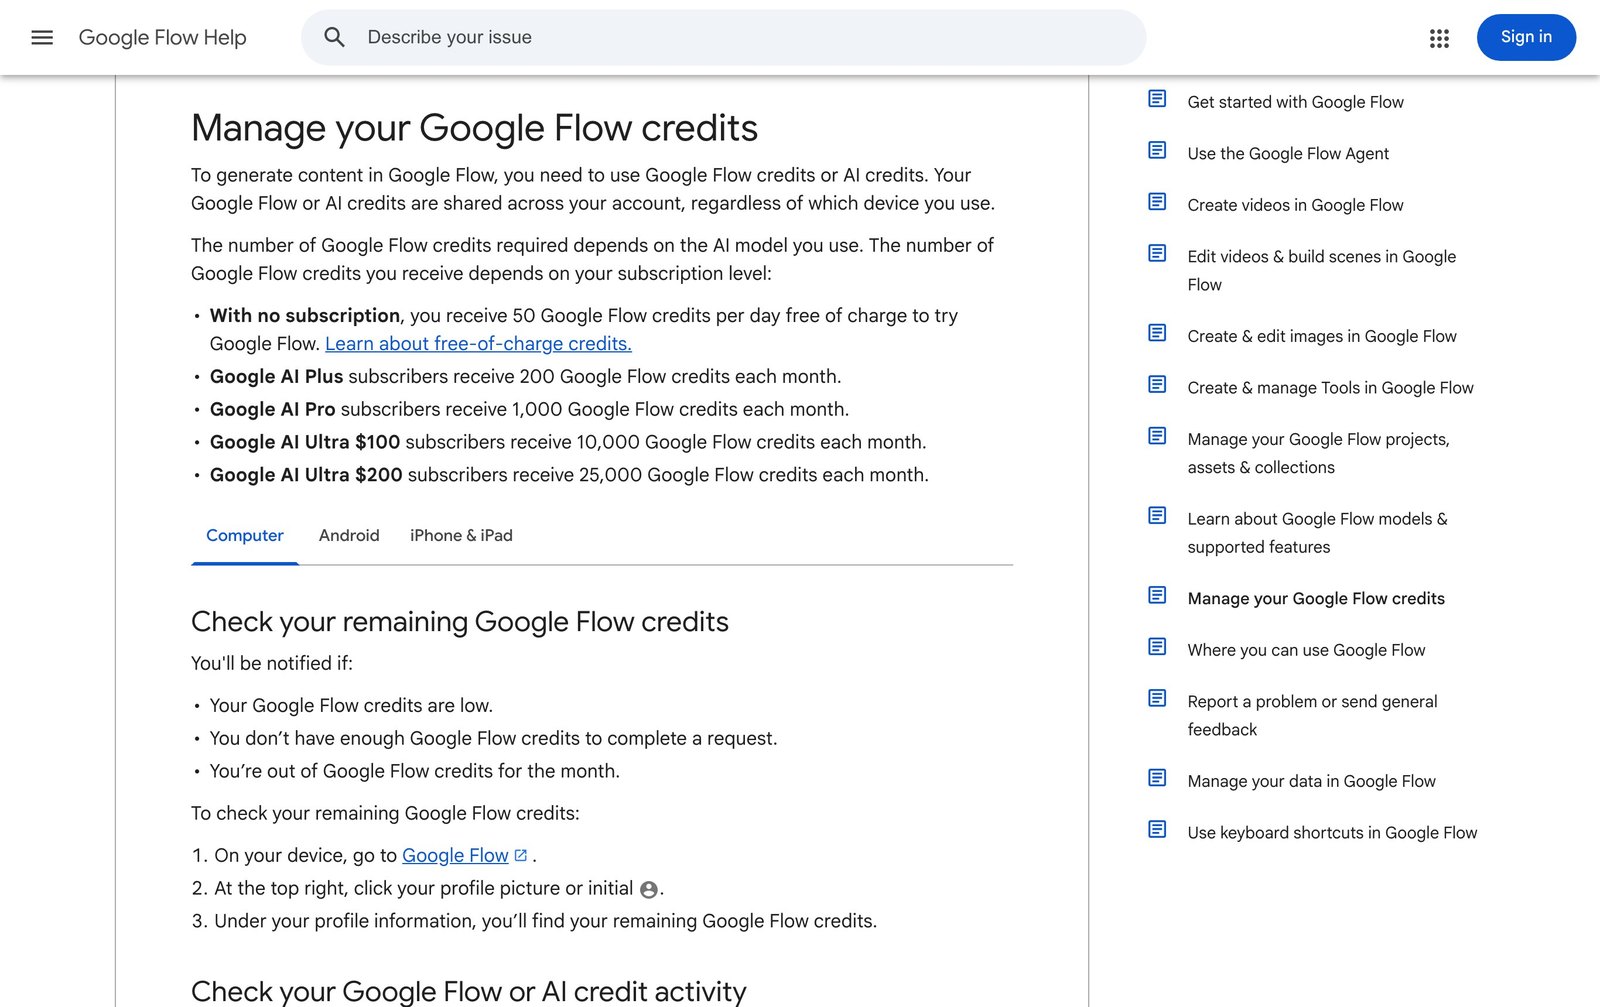1600x1007 pixels.
Task: Click article icon beside Learn about Google Flow models
Action: click(1157, 515)
